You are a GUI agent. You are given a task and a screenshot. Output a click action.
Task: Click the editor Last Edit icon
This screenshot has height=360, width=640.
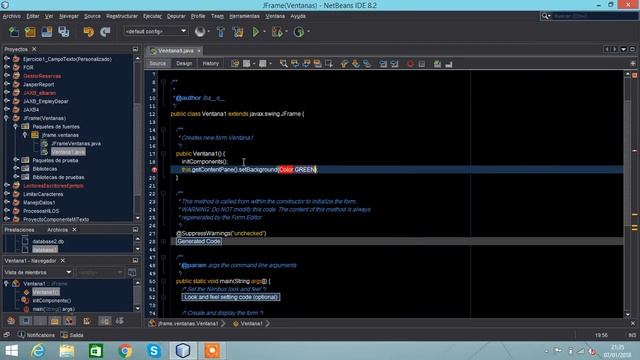235,64
